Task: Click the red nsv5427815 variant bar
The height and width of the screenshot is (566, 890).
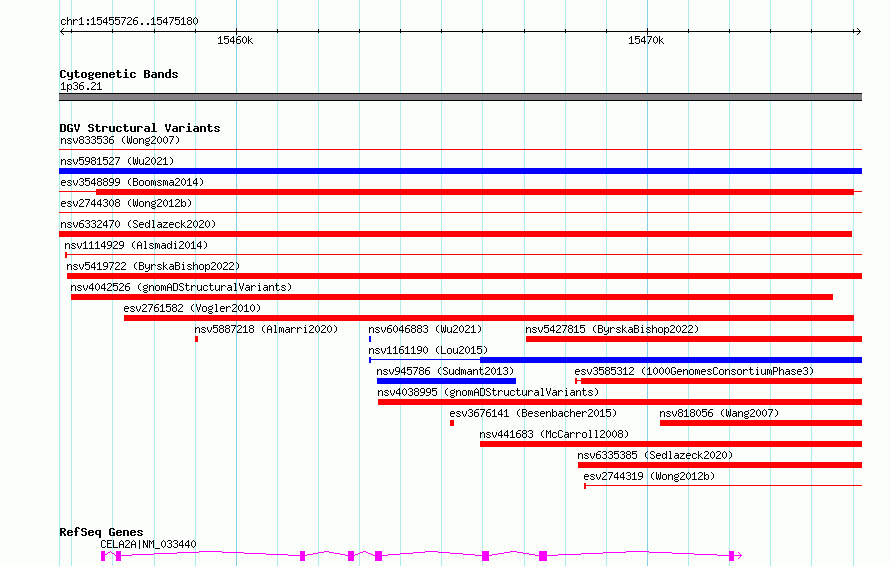Action: (x=694, y=339)
